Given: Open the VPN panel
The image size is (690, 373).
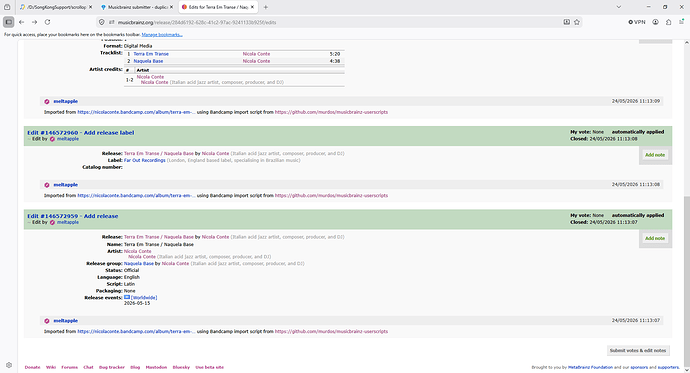Looking at the screenshot, I should 637,22.
